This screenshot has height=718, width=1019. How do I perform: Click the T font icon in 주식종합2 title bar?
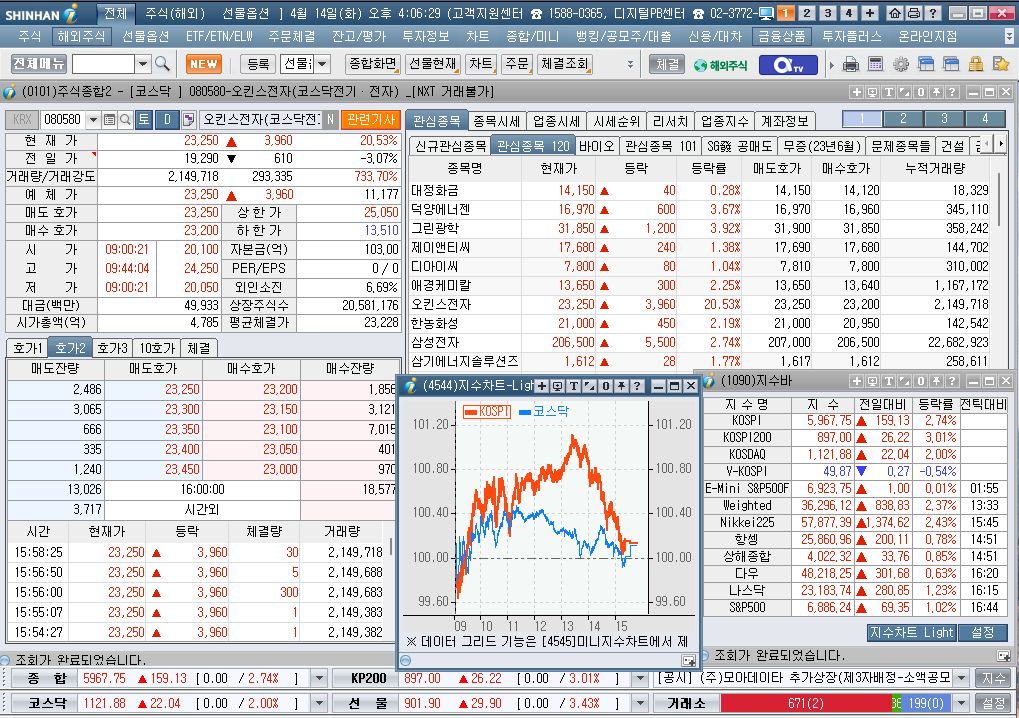coord(888,92)
